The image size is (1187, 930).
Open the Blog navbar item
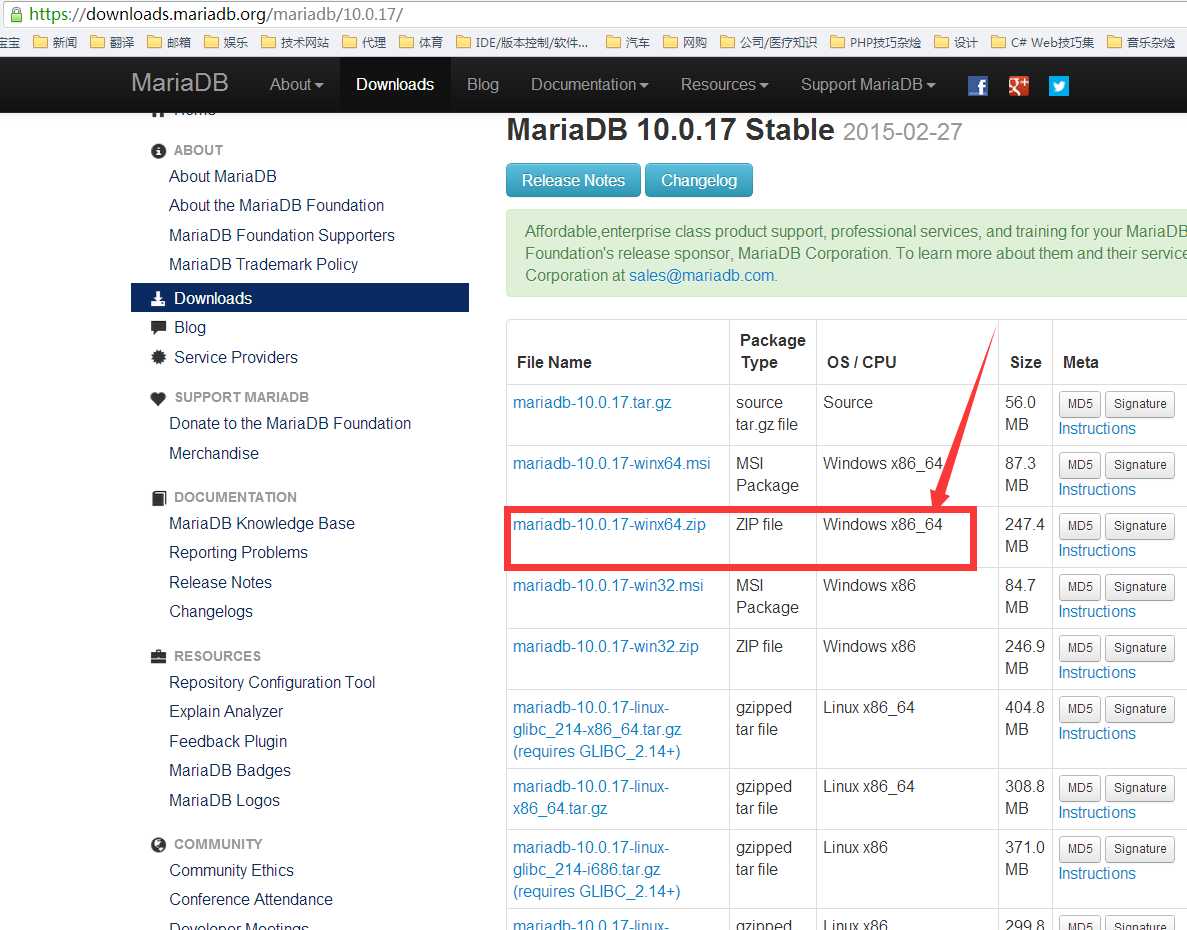coord(483,85)
